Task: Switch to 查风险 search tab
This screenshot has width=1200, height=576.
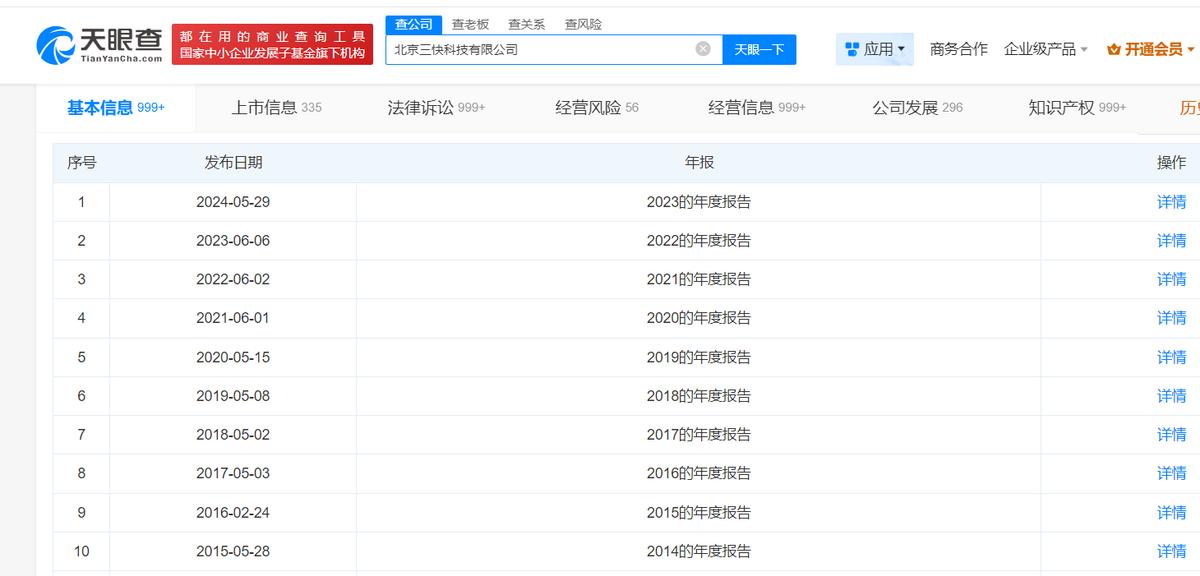Action: (583, 24)
